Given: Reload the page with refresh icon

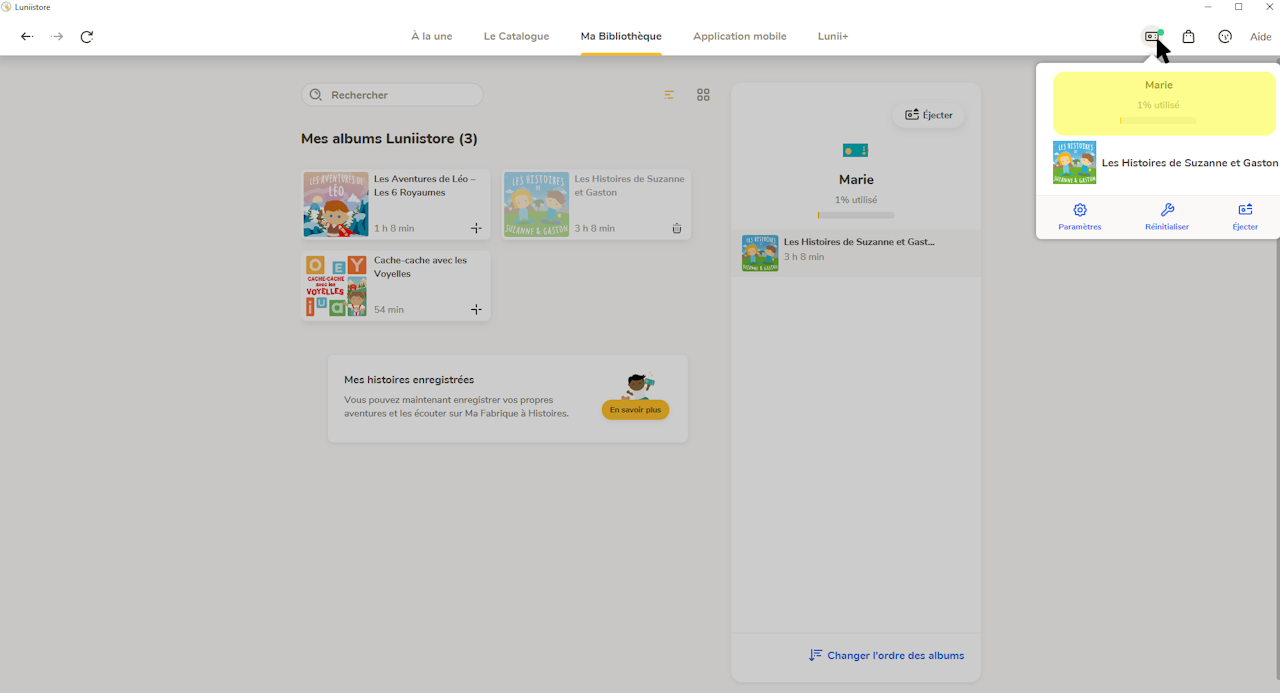Looking at the screenshot, I should click(87, 37).
